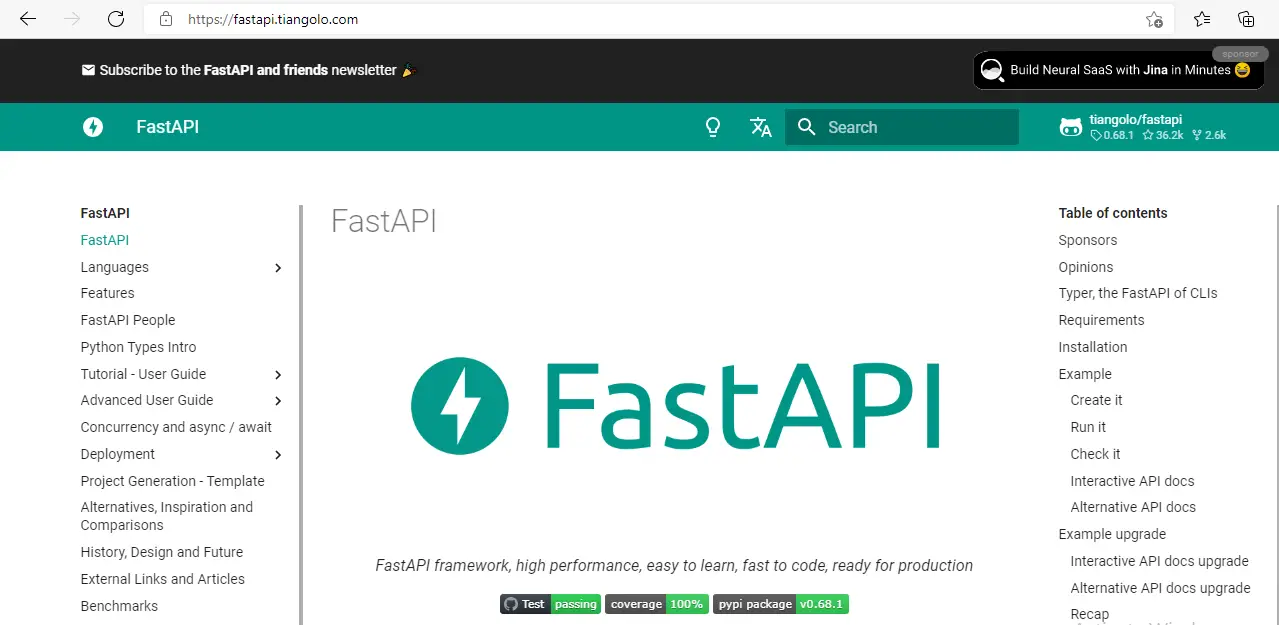Screen dimensions: 1279x625
Task: Toggle dark mode lightbulb icon
Action: (713, 127)
